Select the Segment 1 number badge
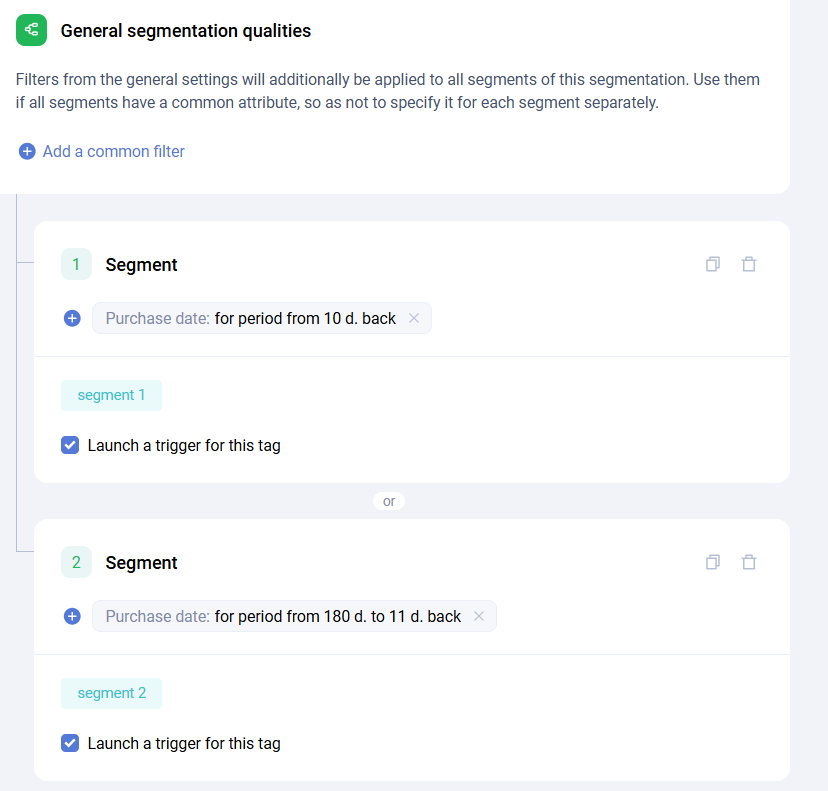This screenshot has width=828, height=791. [76, 265]
